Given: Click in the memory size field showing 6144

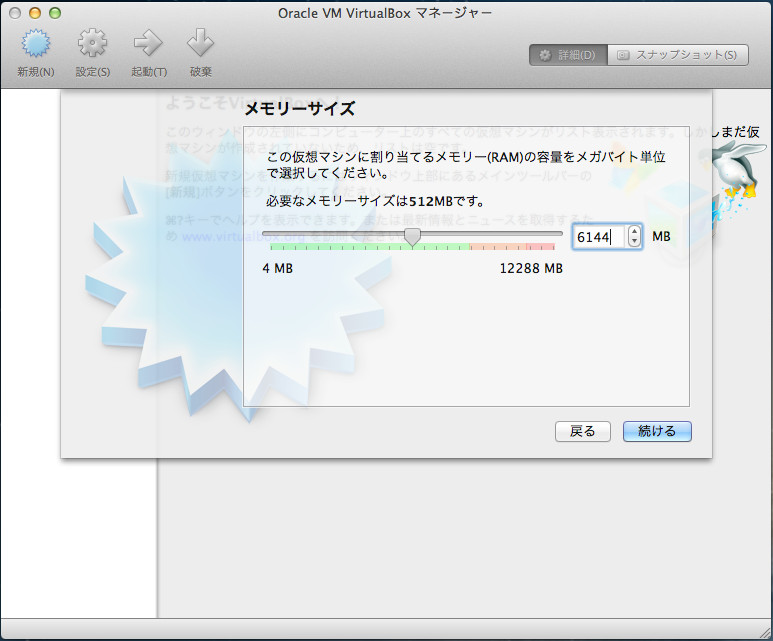Looking at the screenshot, I should tap(599, 237).
